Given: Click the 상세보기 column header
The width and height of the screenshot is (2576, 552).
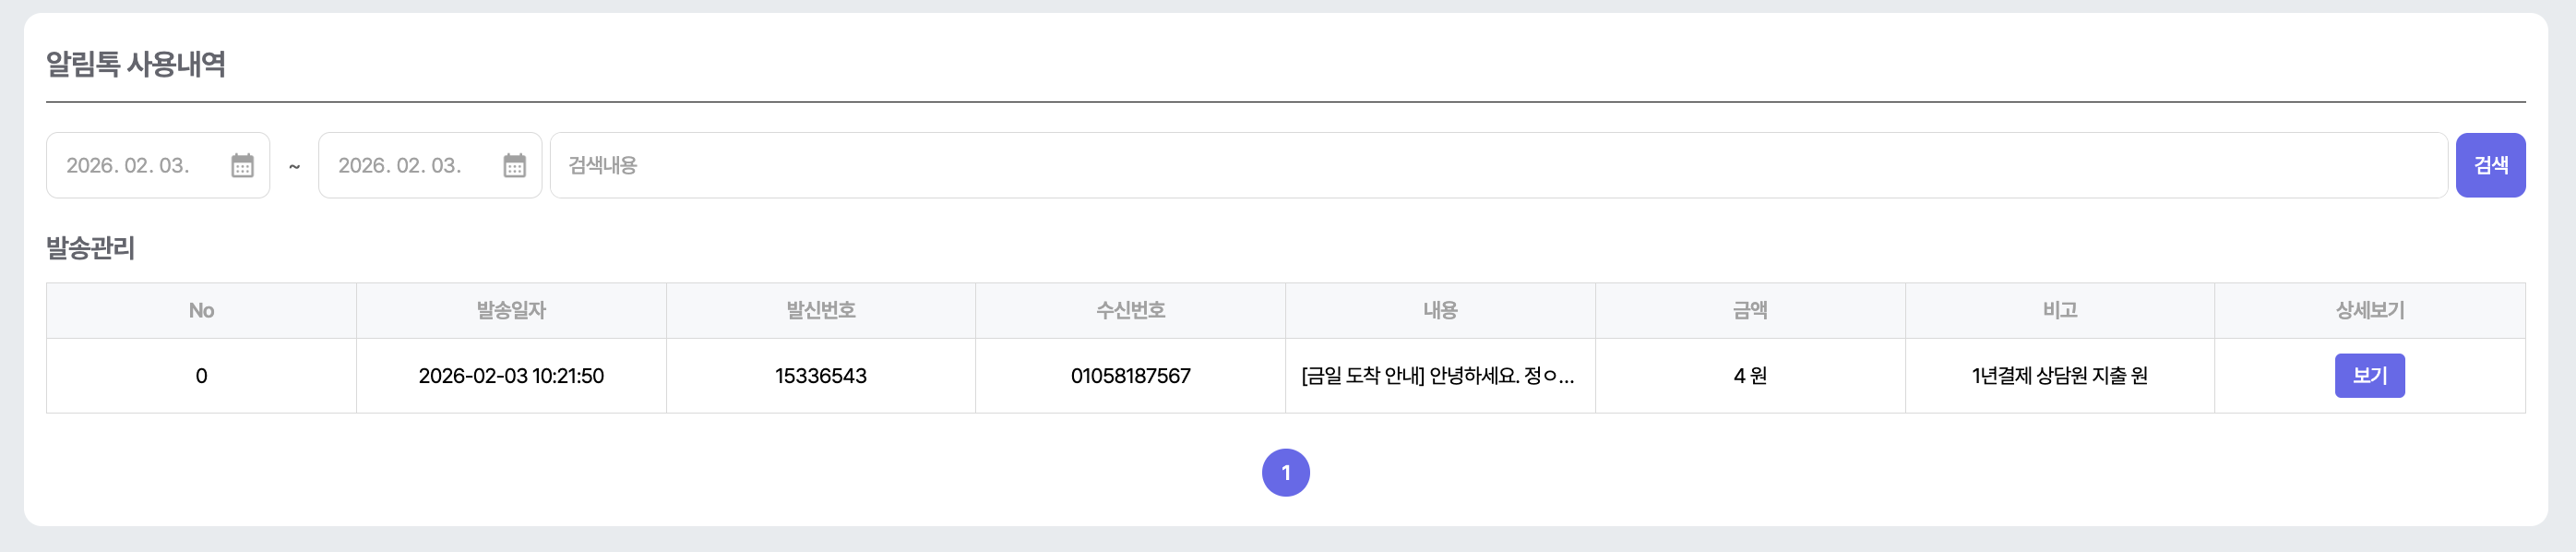Looking at the screenshot, I should [x=2370, y=311].
